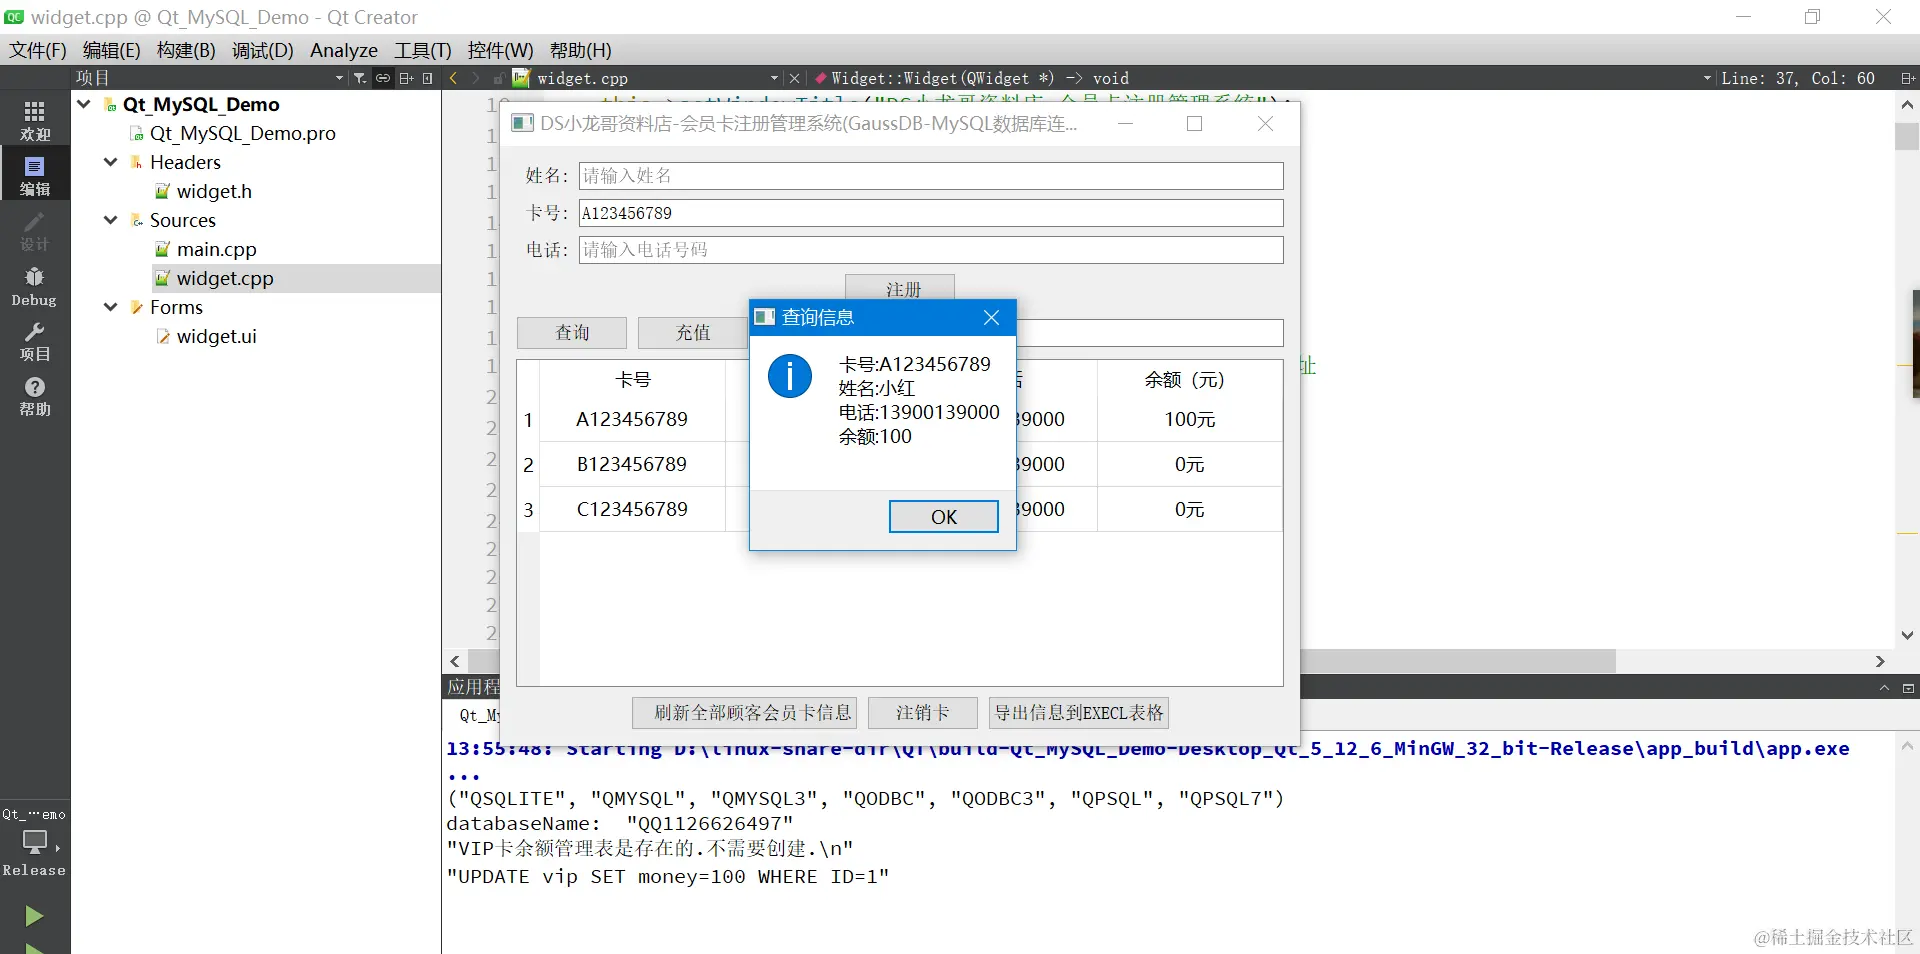Focus the 姓名 name input field
This screenshot has width=1920, height=954.
click(931, 176)
